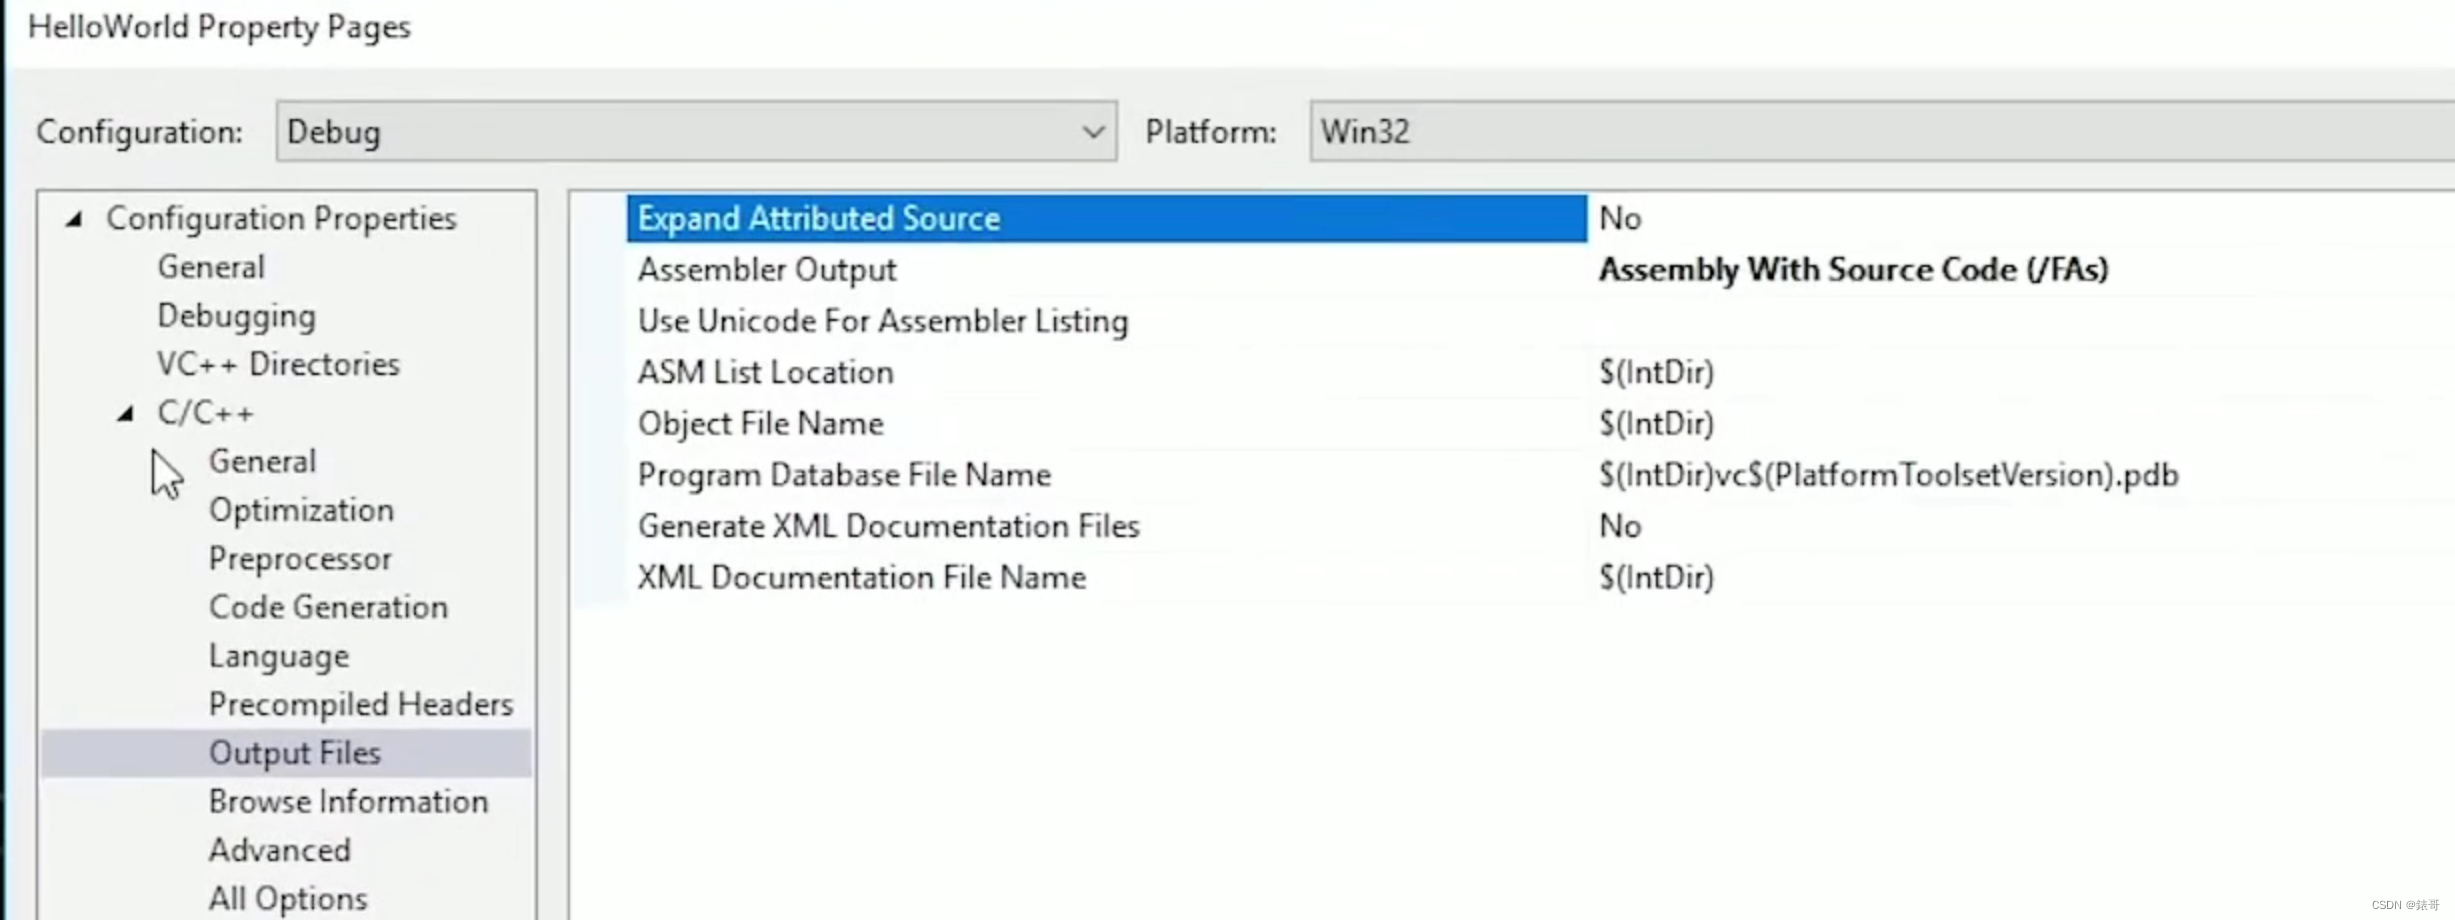Click the $(IntDir)vc$(PlatformToolsetVersion).pdb value

(x=1888, y=475)
